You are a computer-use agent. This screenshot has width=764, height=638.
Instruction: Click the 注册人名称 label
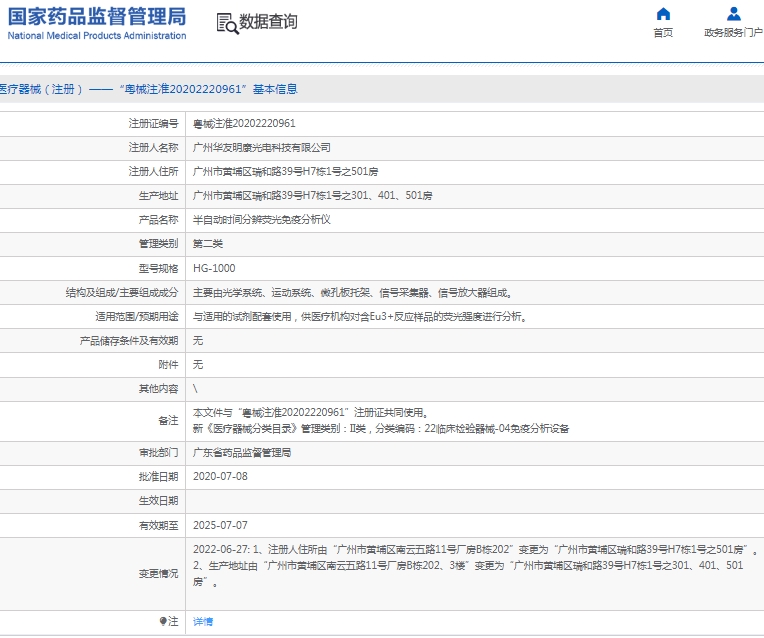point(153,148)
